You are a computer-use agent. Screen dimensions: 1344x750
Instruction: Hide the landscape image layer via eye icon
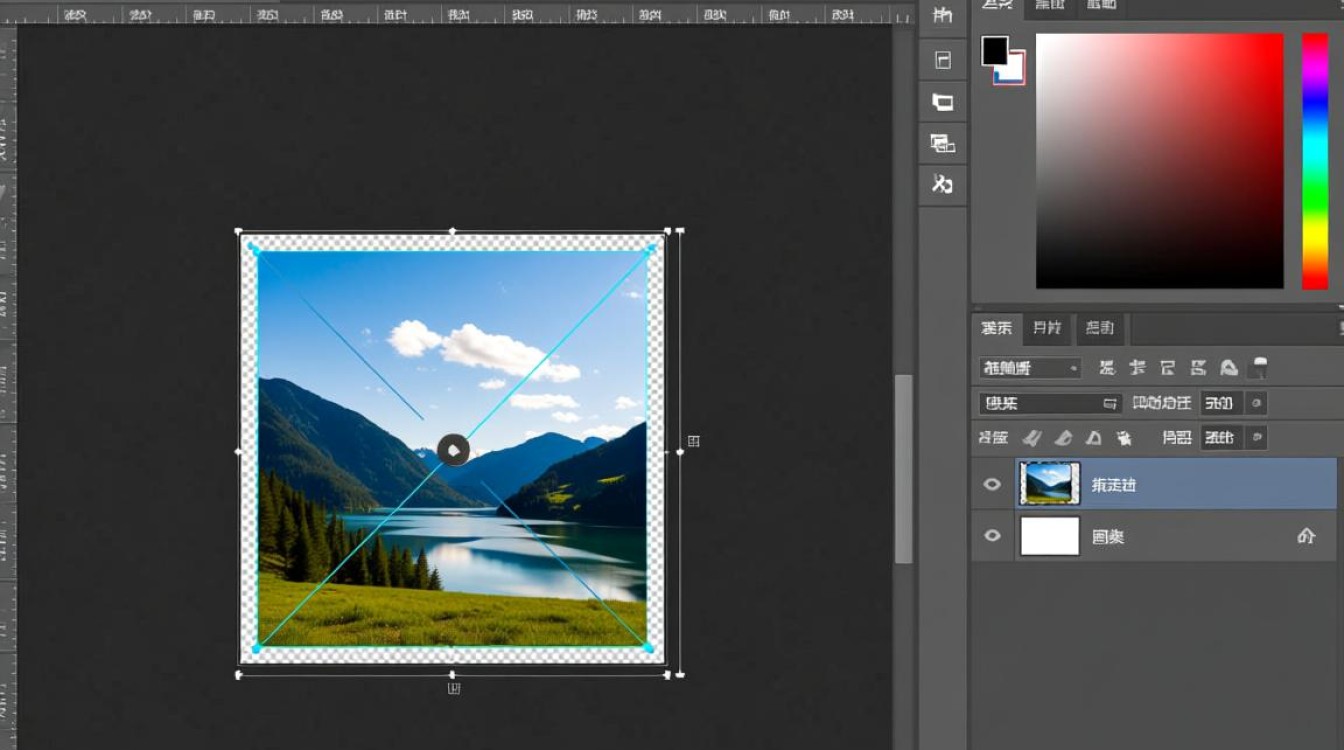tap(992, 484)
